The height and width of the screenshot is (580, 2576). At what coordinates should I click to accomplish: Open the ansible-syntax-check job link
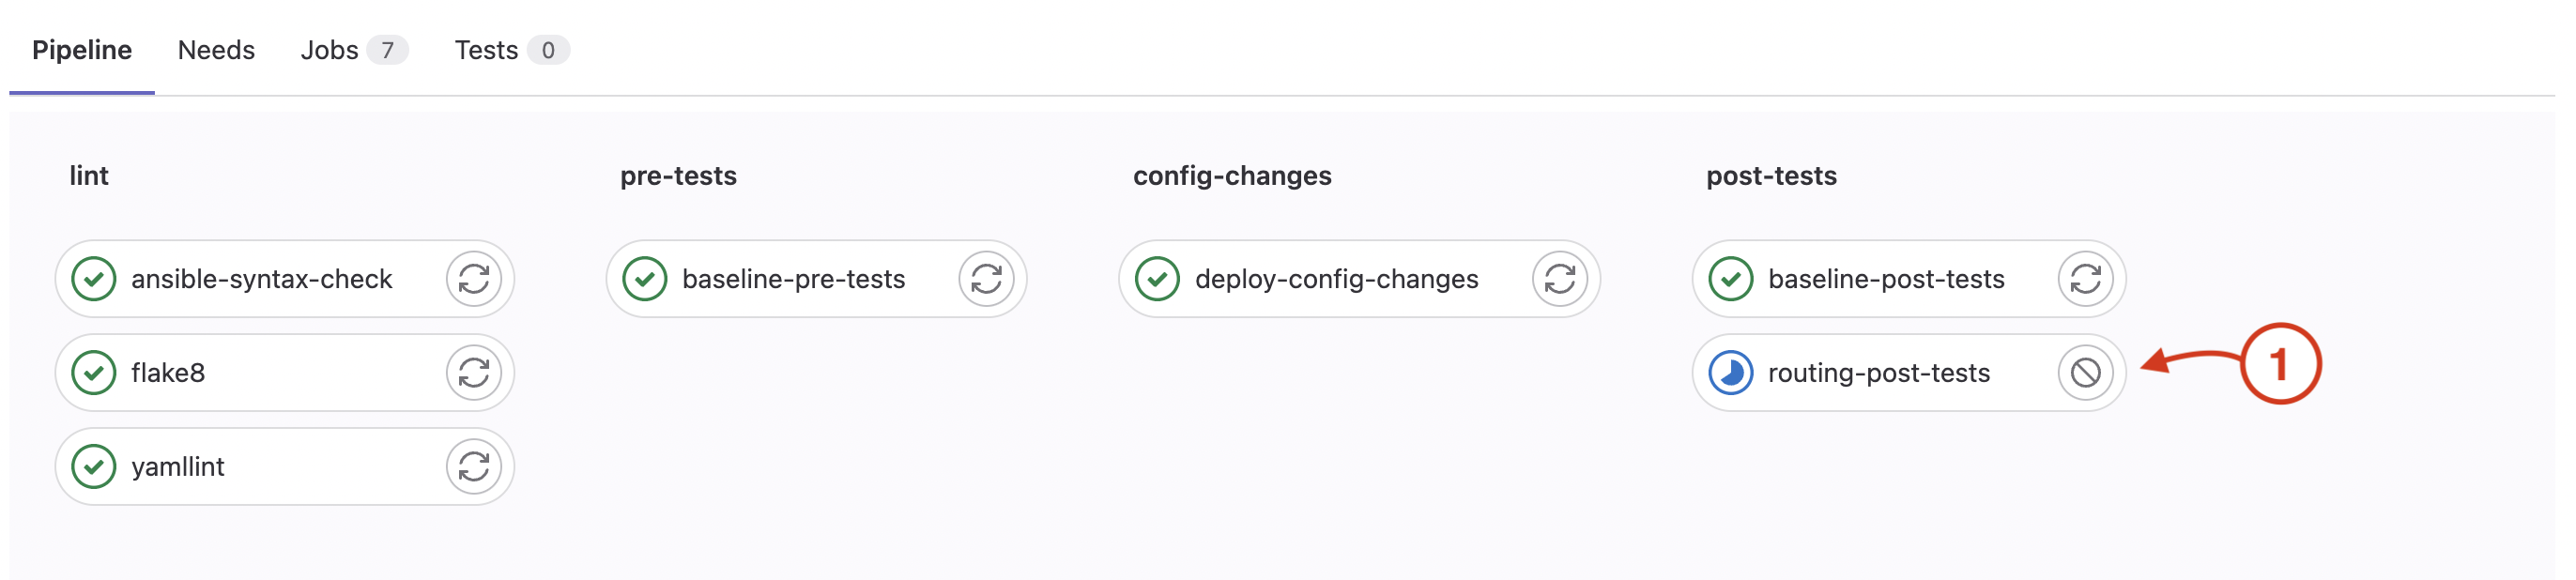261,279
